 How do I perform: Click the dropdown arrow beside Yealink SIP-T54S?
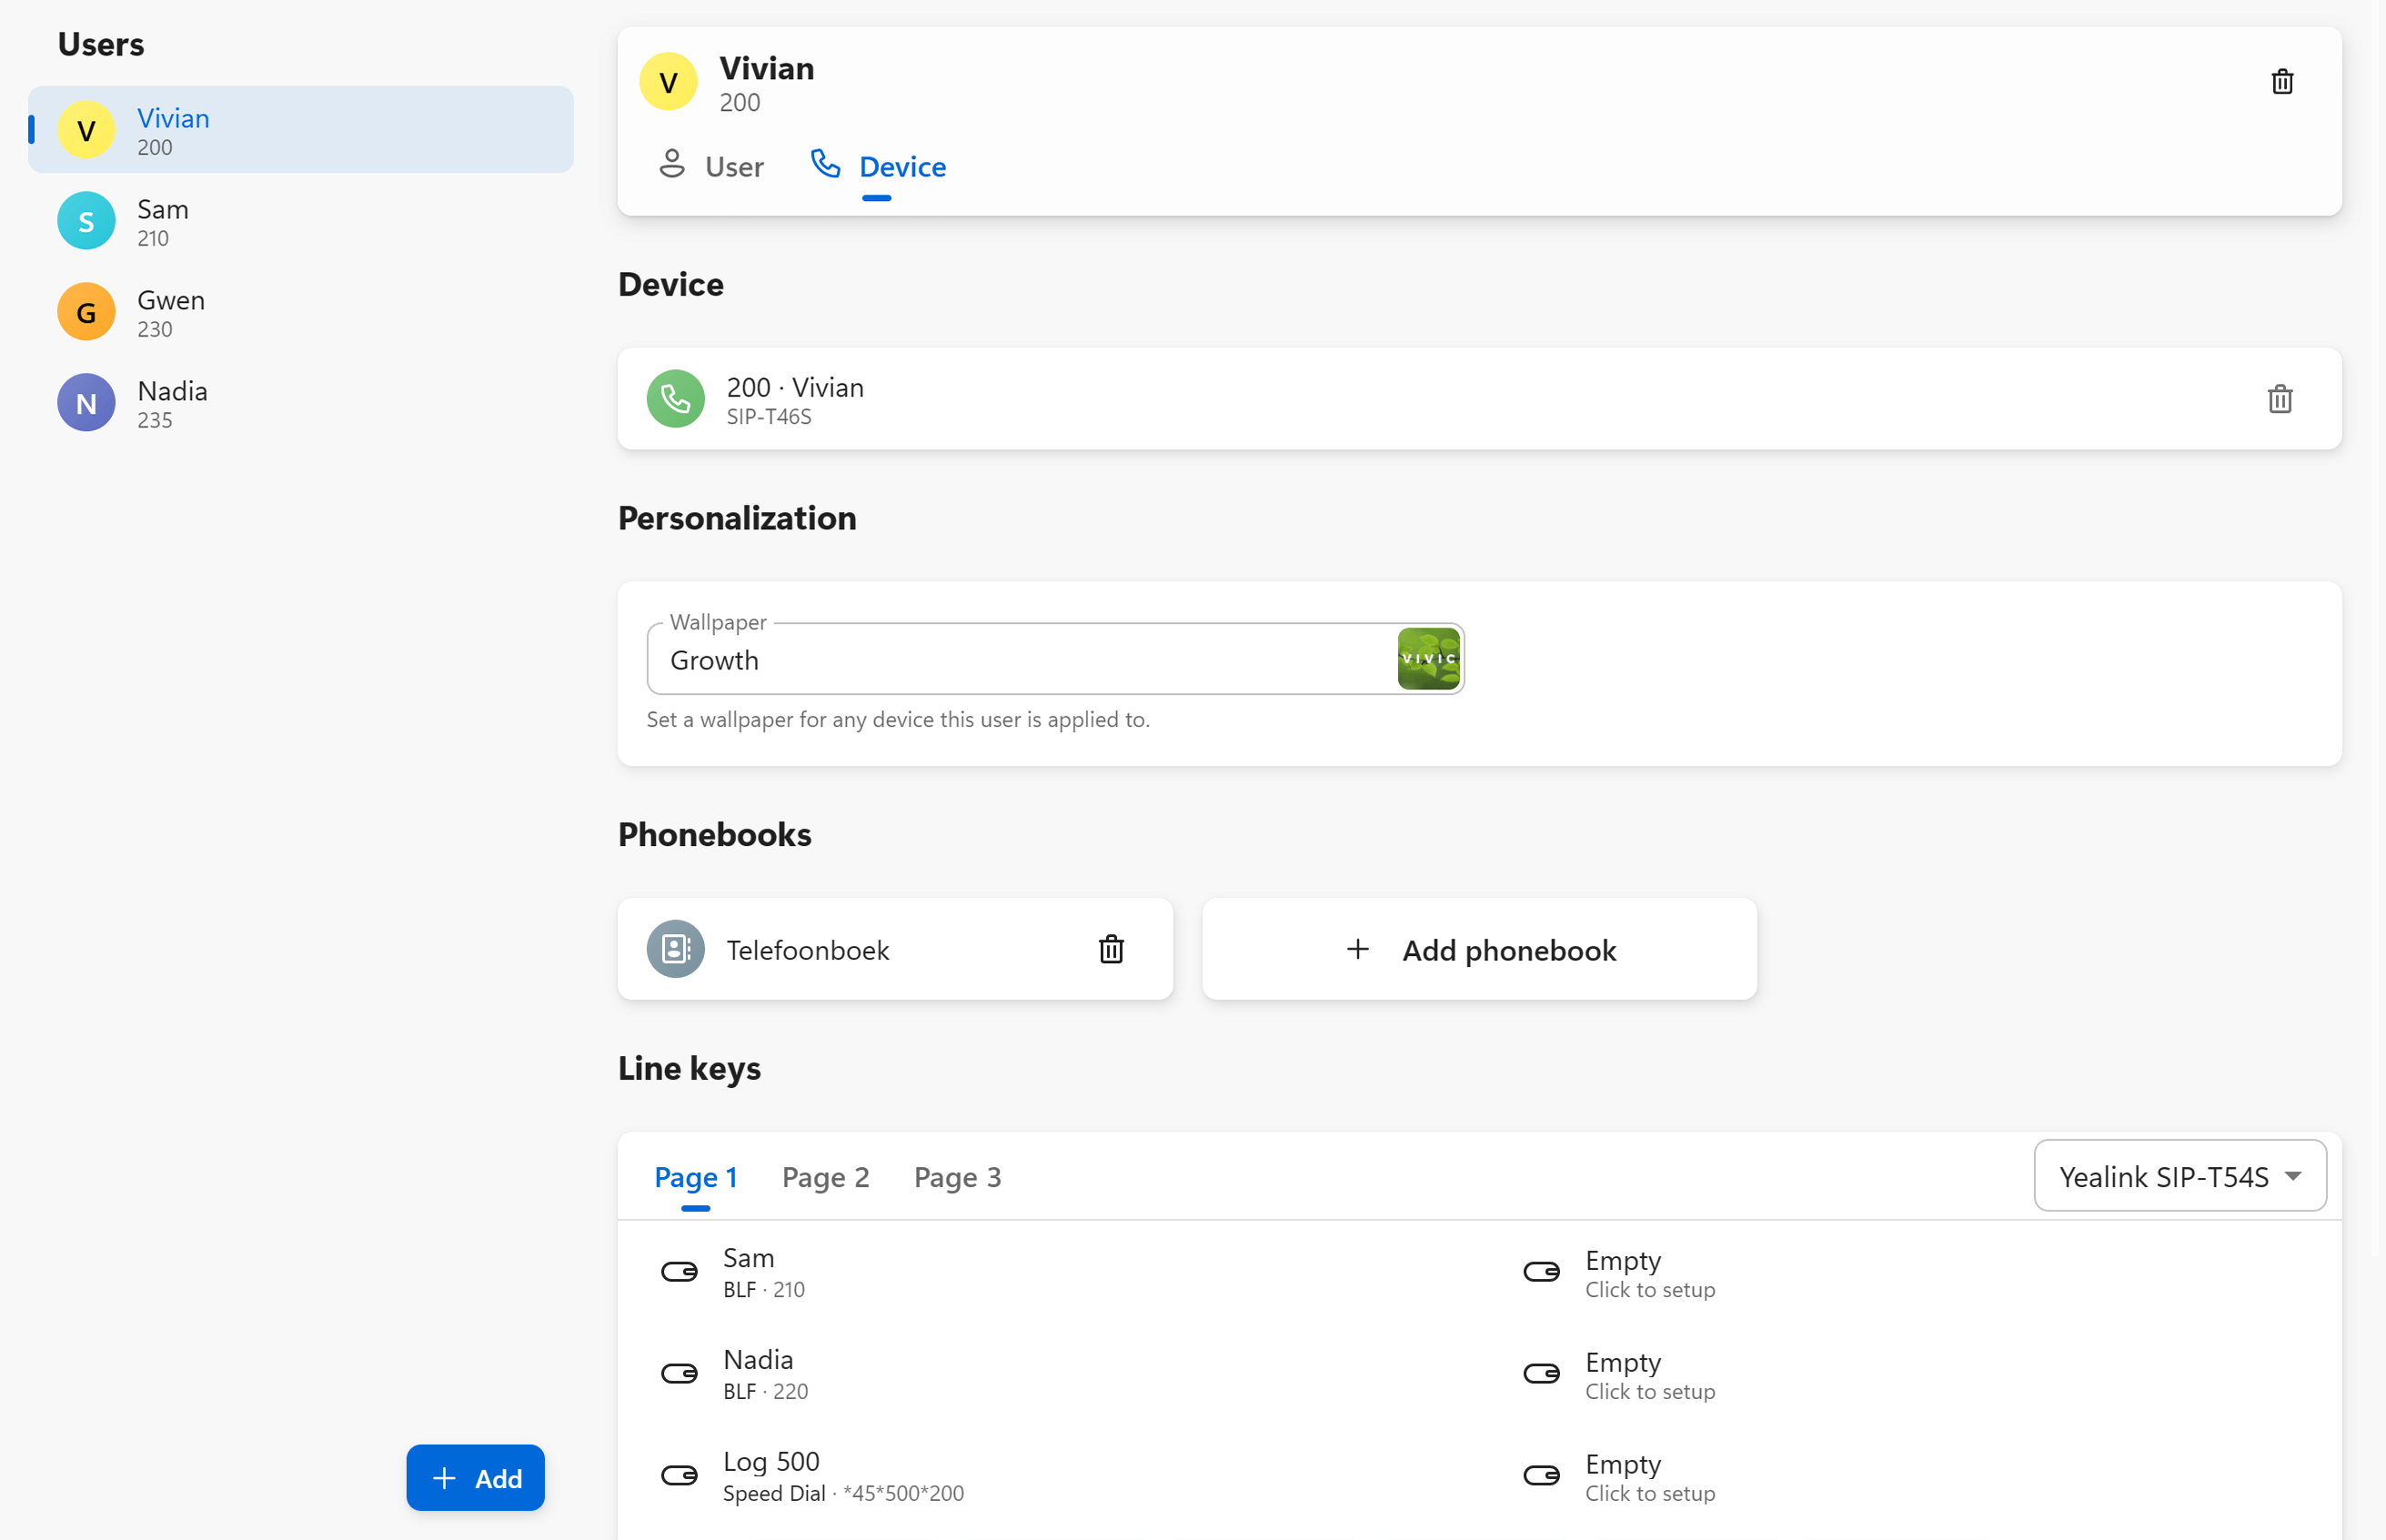coord(2293,1176)
